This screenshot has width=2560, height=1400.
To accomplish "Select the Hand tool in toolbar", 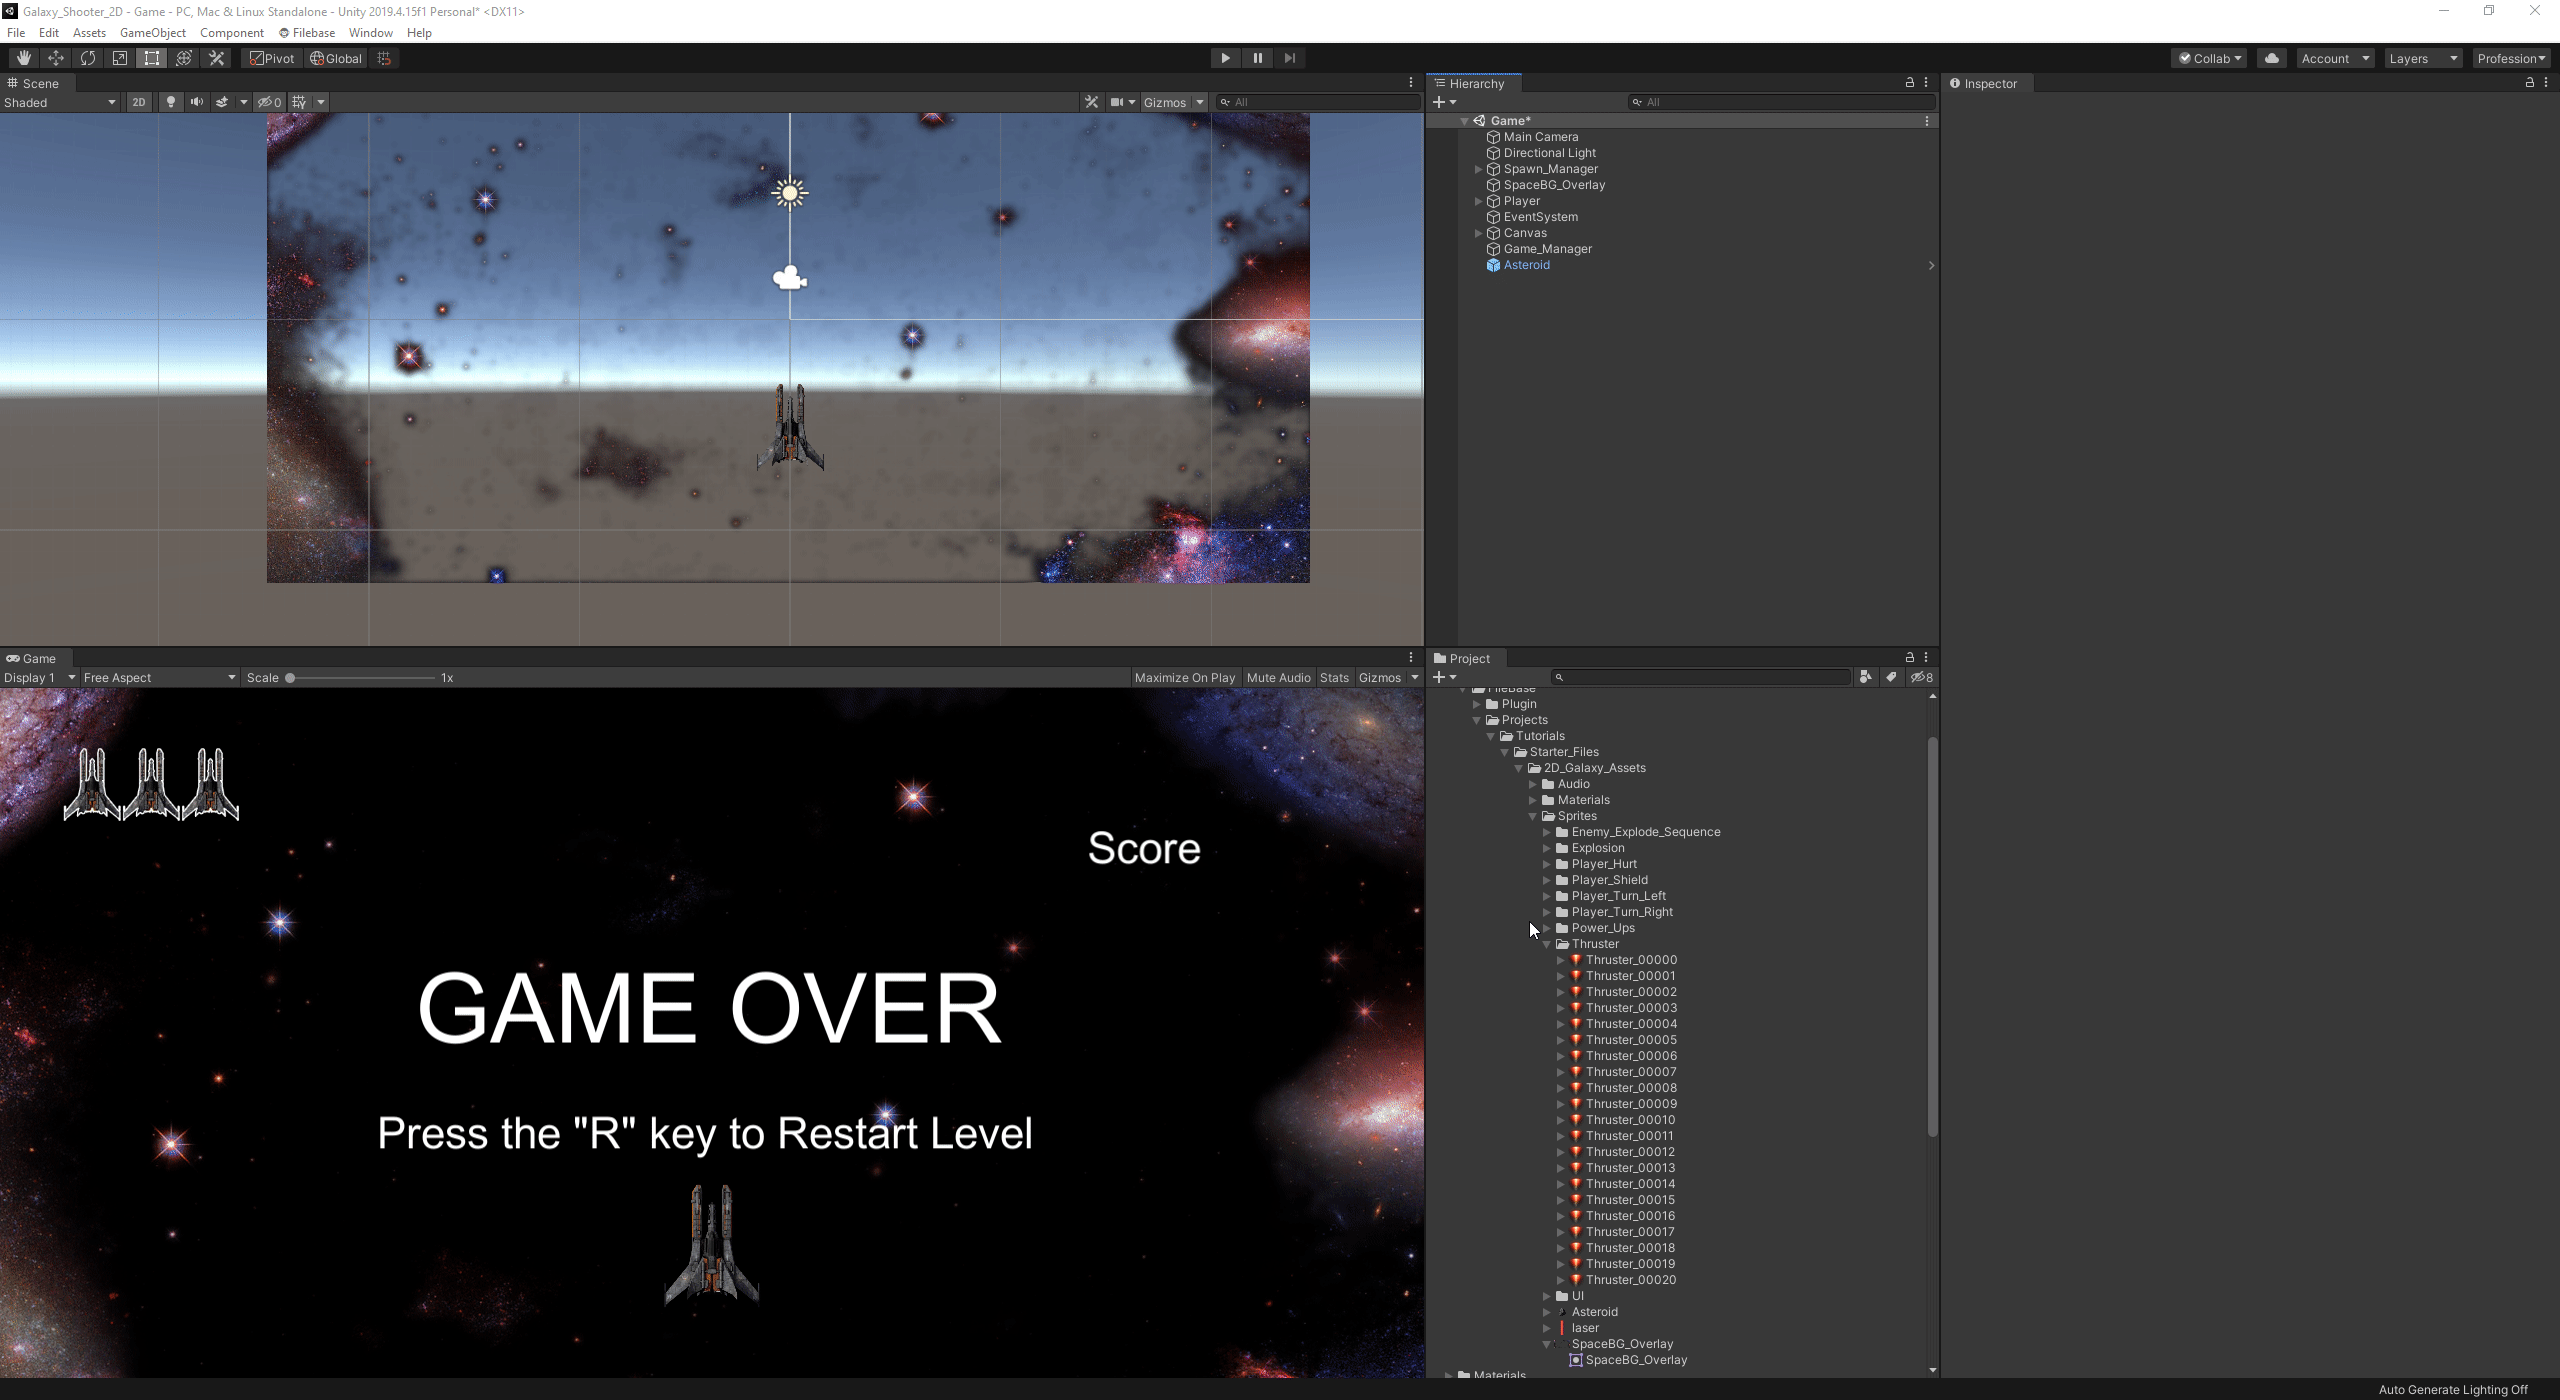I will 23,58.
